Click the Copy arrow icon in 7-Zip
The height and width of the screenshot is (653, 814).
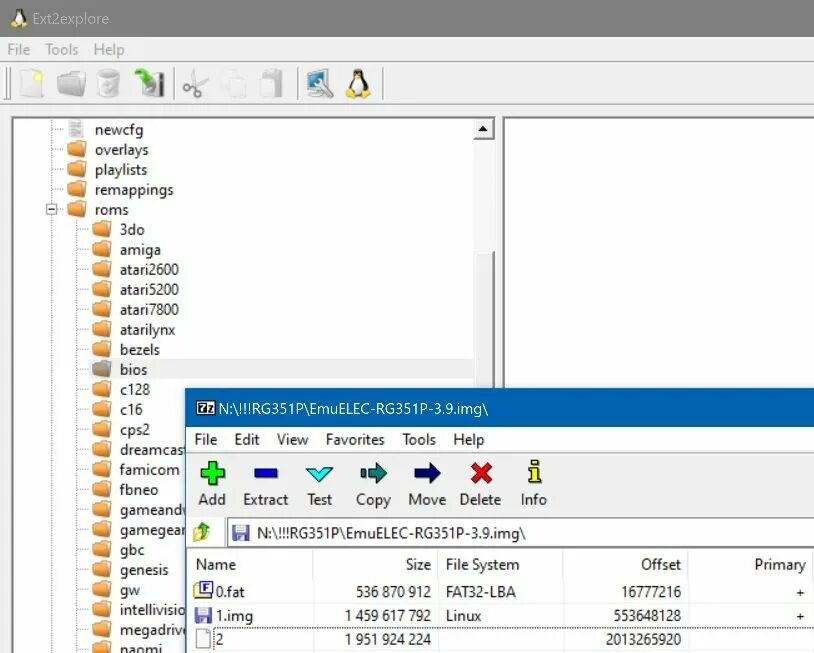click(x=373, y=473)
